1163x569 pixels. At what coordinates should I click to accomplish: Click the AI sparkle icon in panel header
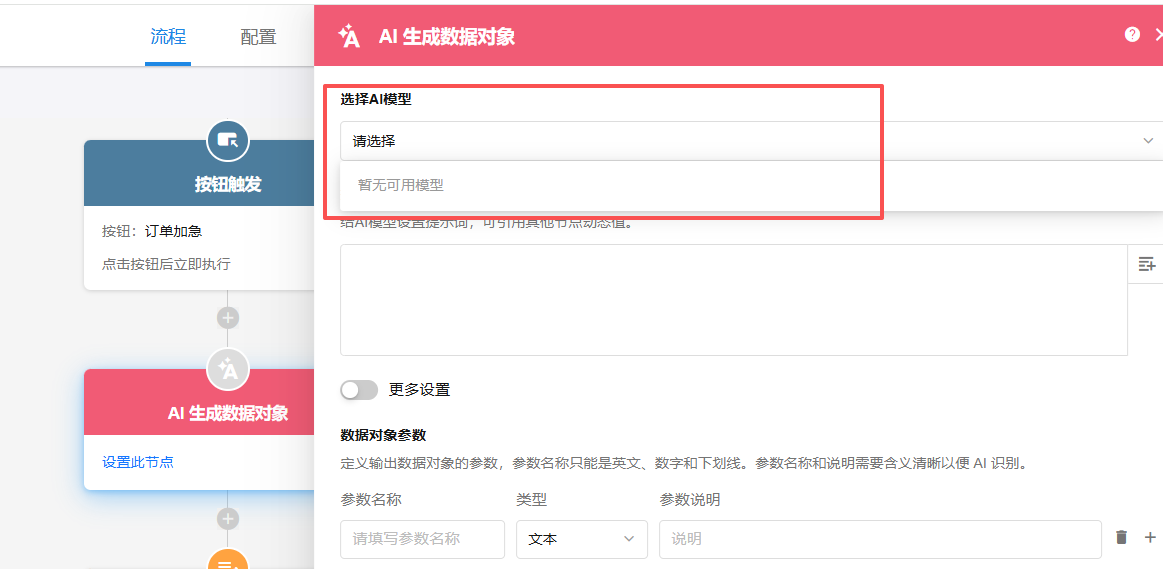tap(349, 36)
